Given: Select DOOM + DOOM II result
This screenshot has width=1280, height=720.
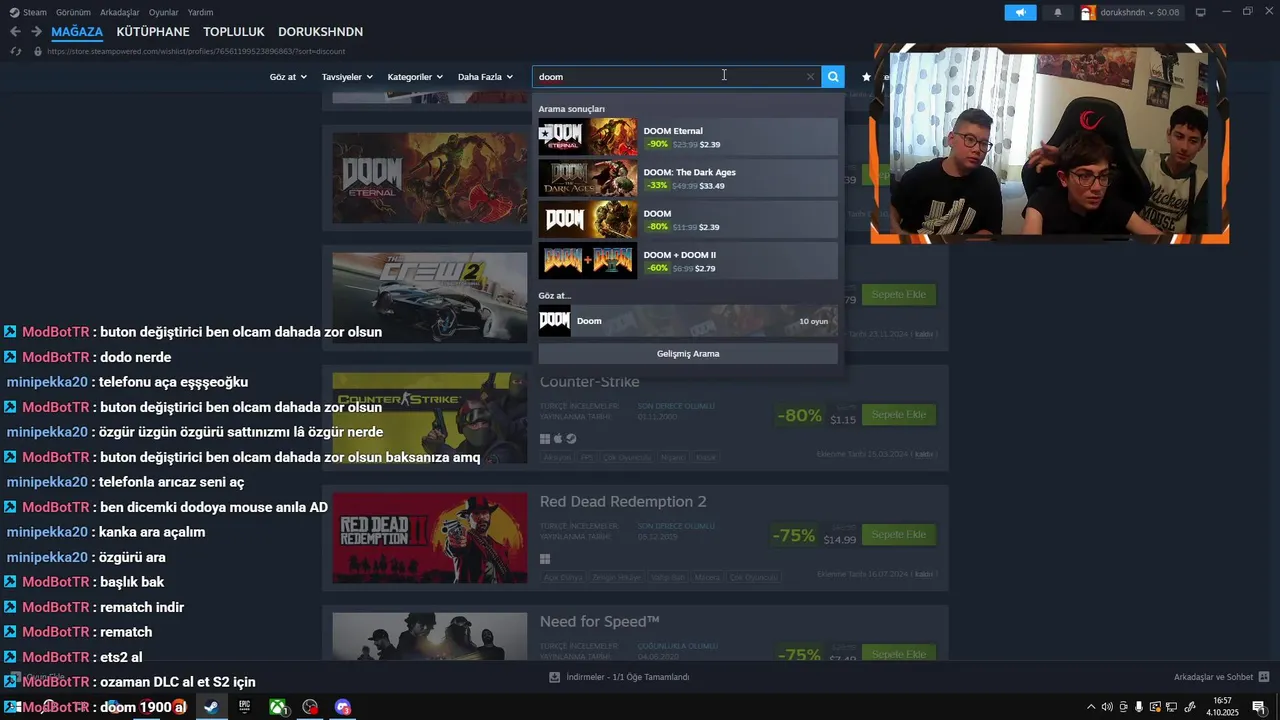Looking at the screenshot, I should tap(688, 261).
